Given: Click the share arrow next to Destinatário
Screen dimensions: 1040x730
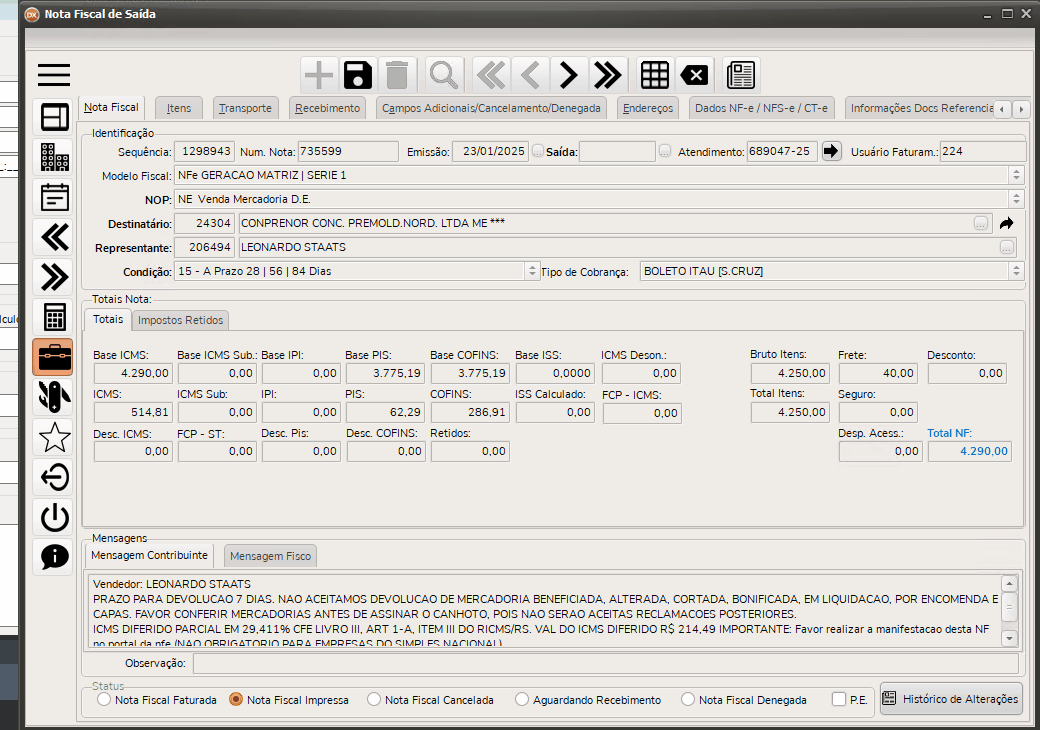Looking at the screenshot, I should [x=1006, y=223].
